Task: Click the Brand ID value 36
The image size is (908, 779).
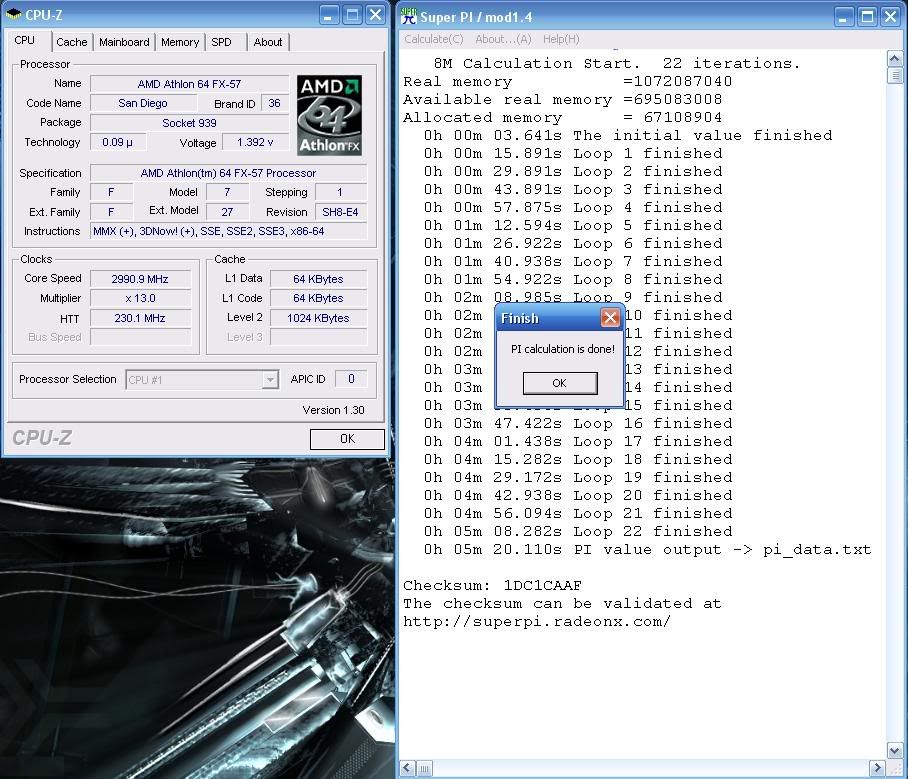Action: [x=274, y=103]
